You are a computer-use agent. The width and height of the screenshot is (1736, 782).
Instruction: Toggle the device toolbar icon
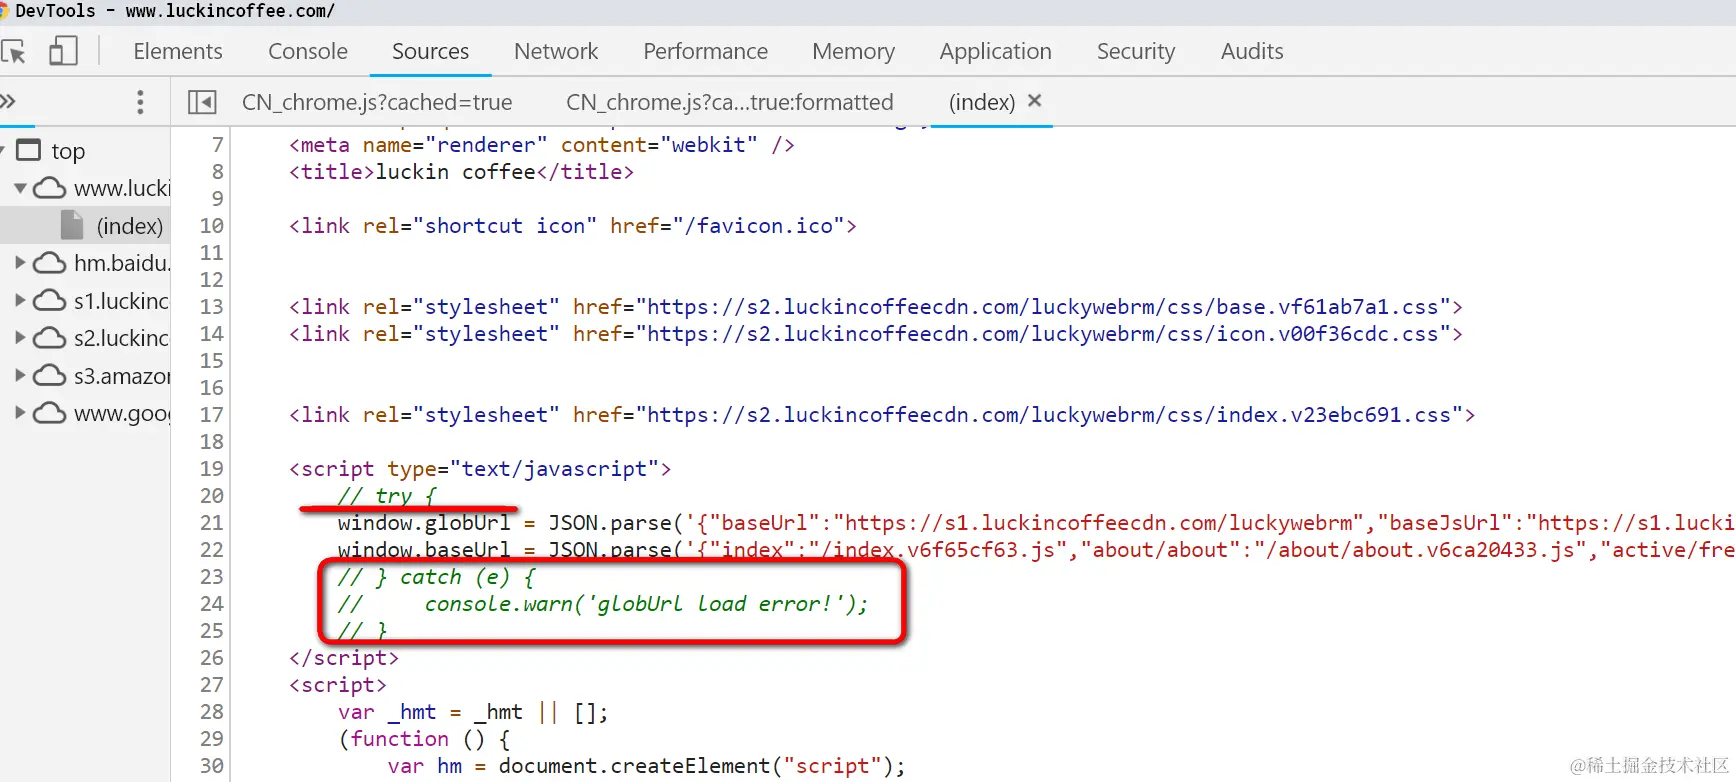click(63, 51)
